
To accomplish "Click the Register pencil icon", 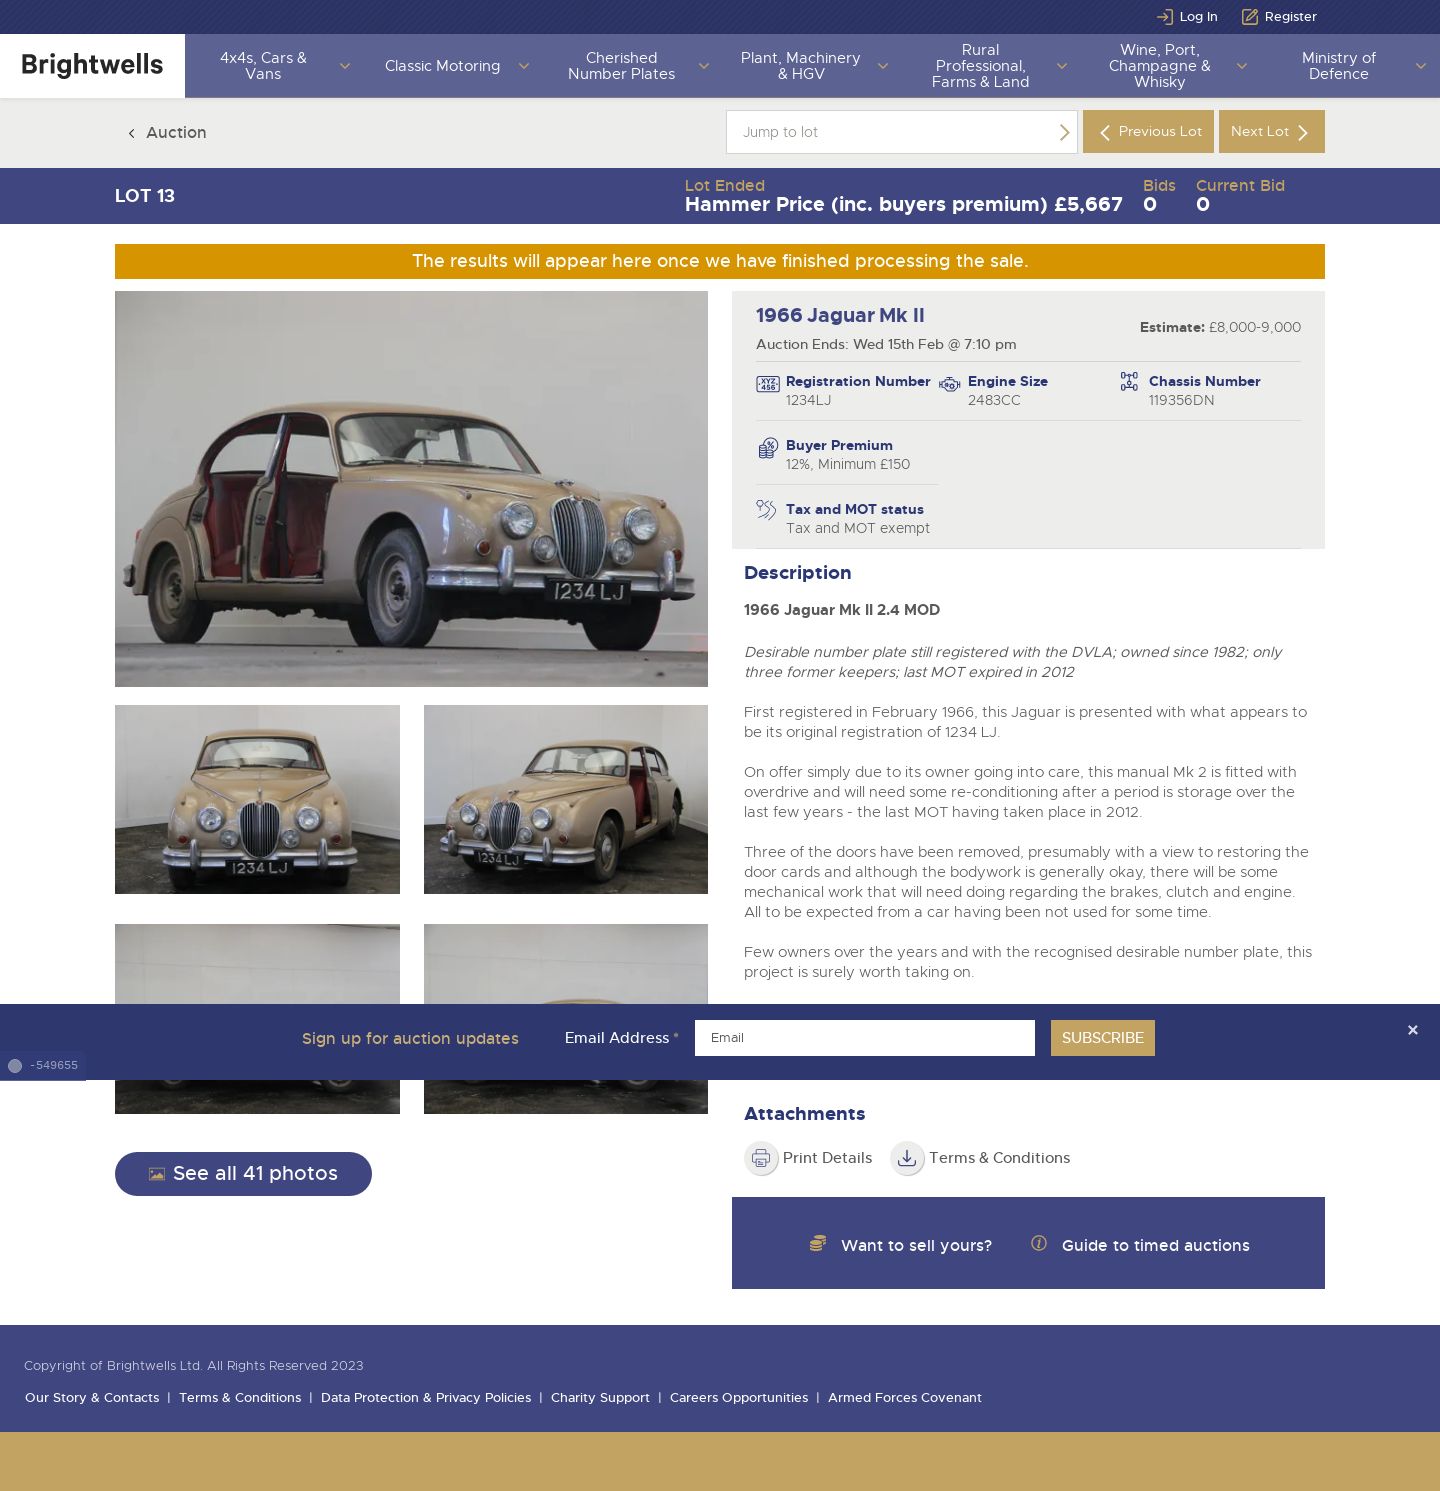I will coord(1250,16).
